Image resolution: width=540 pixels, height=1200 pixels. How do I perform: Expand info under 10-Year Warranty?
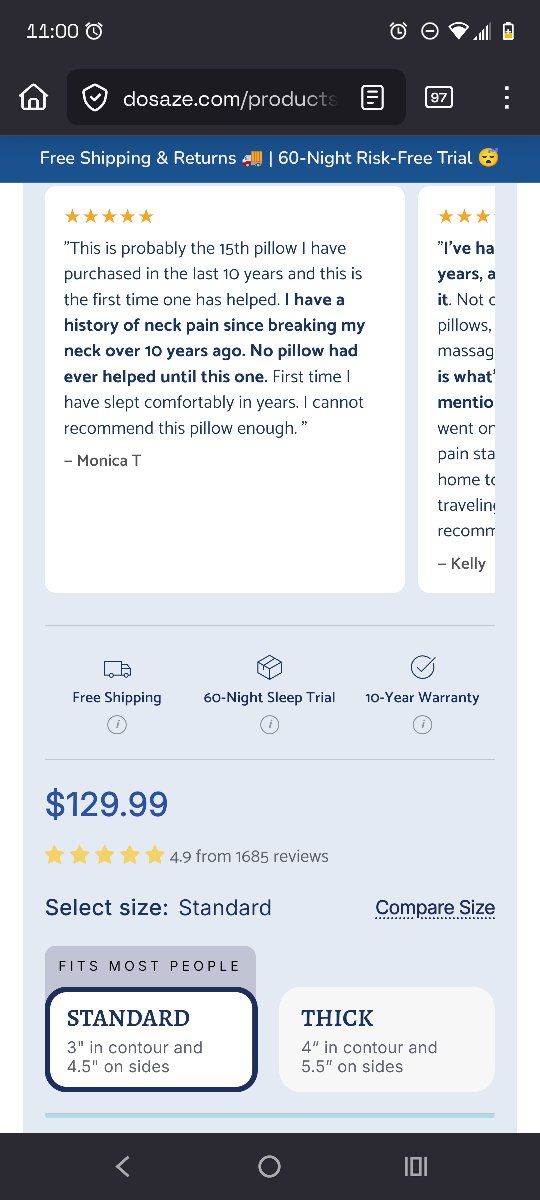coord(422,725)
